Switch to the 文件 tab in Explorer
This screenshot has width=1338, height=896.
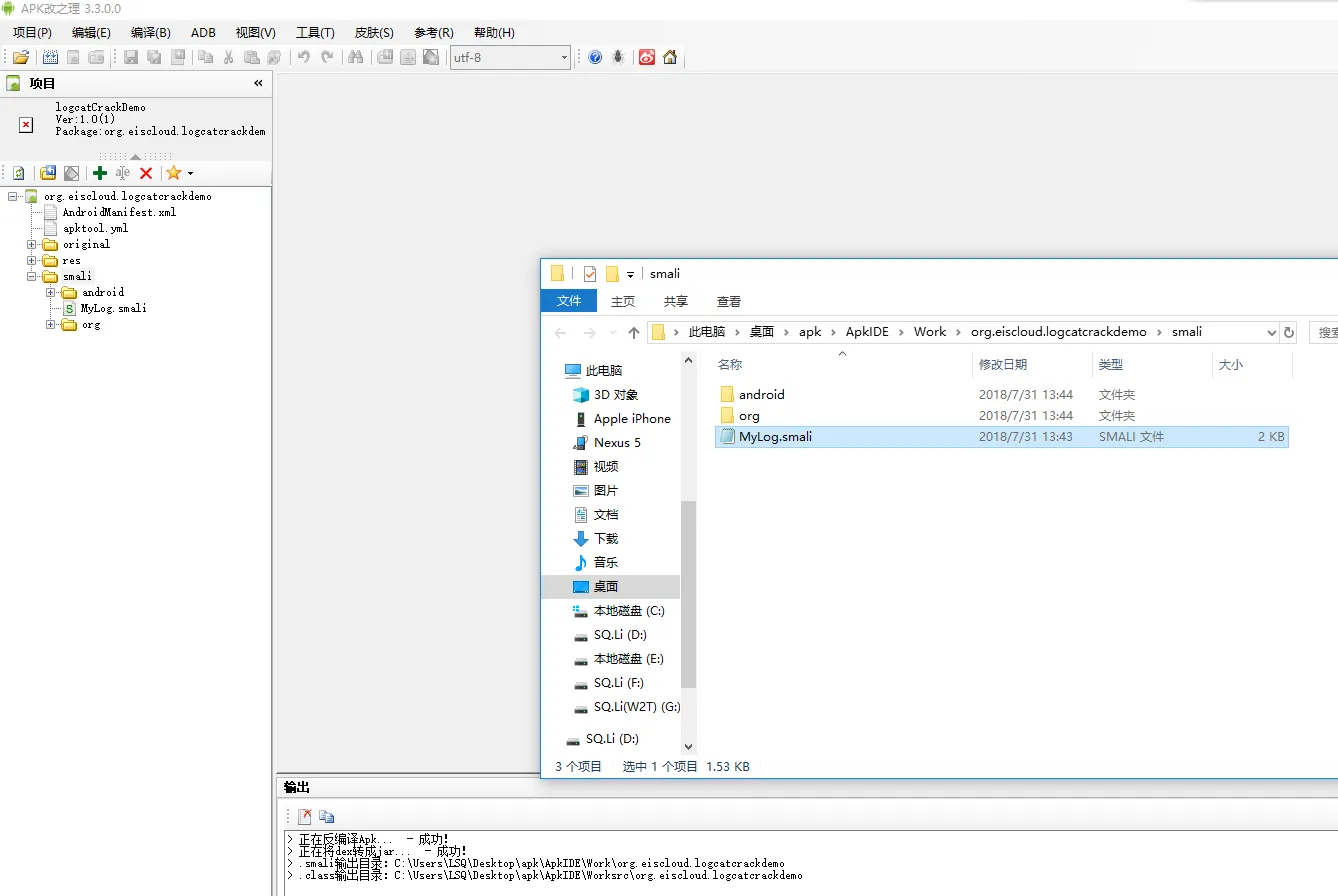pos(569,301)
